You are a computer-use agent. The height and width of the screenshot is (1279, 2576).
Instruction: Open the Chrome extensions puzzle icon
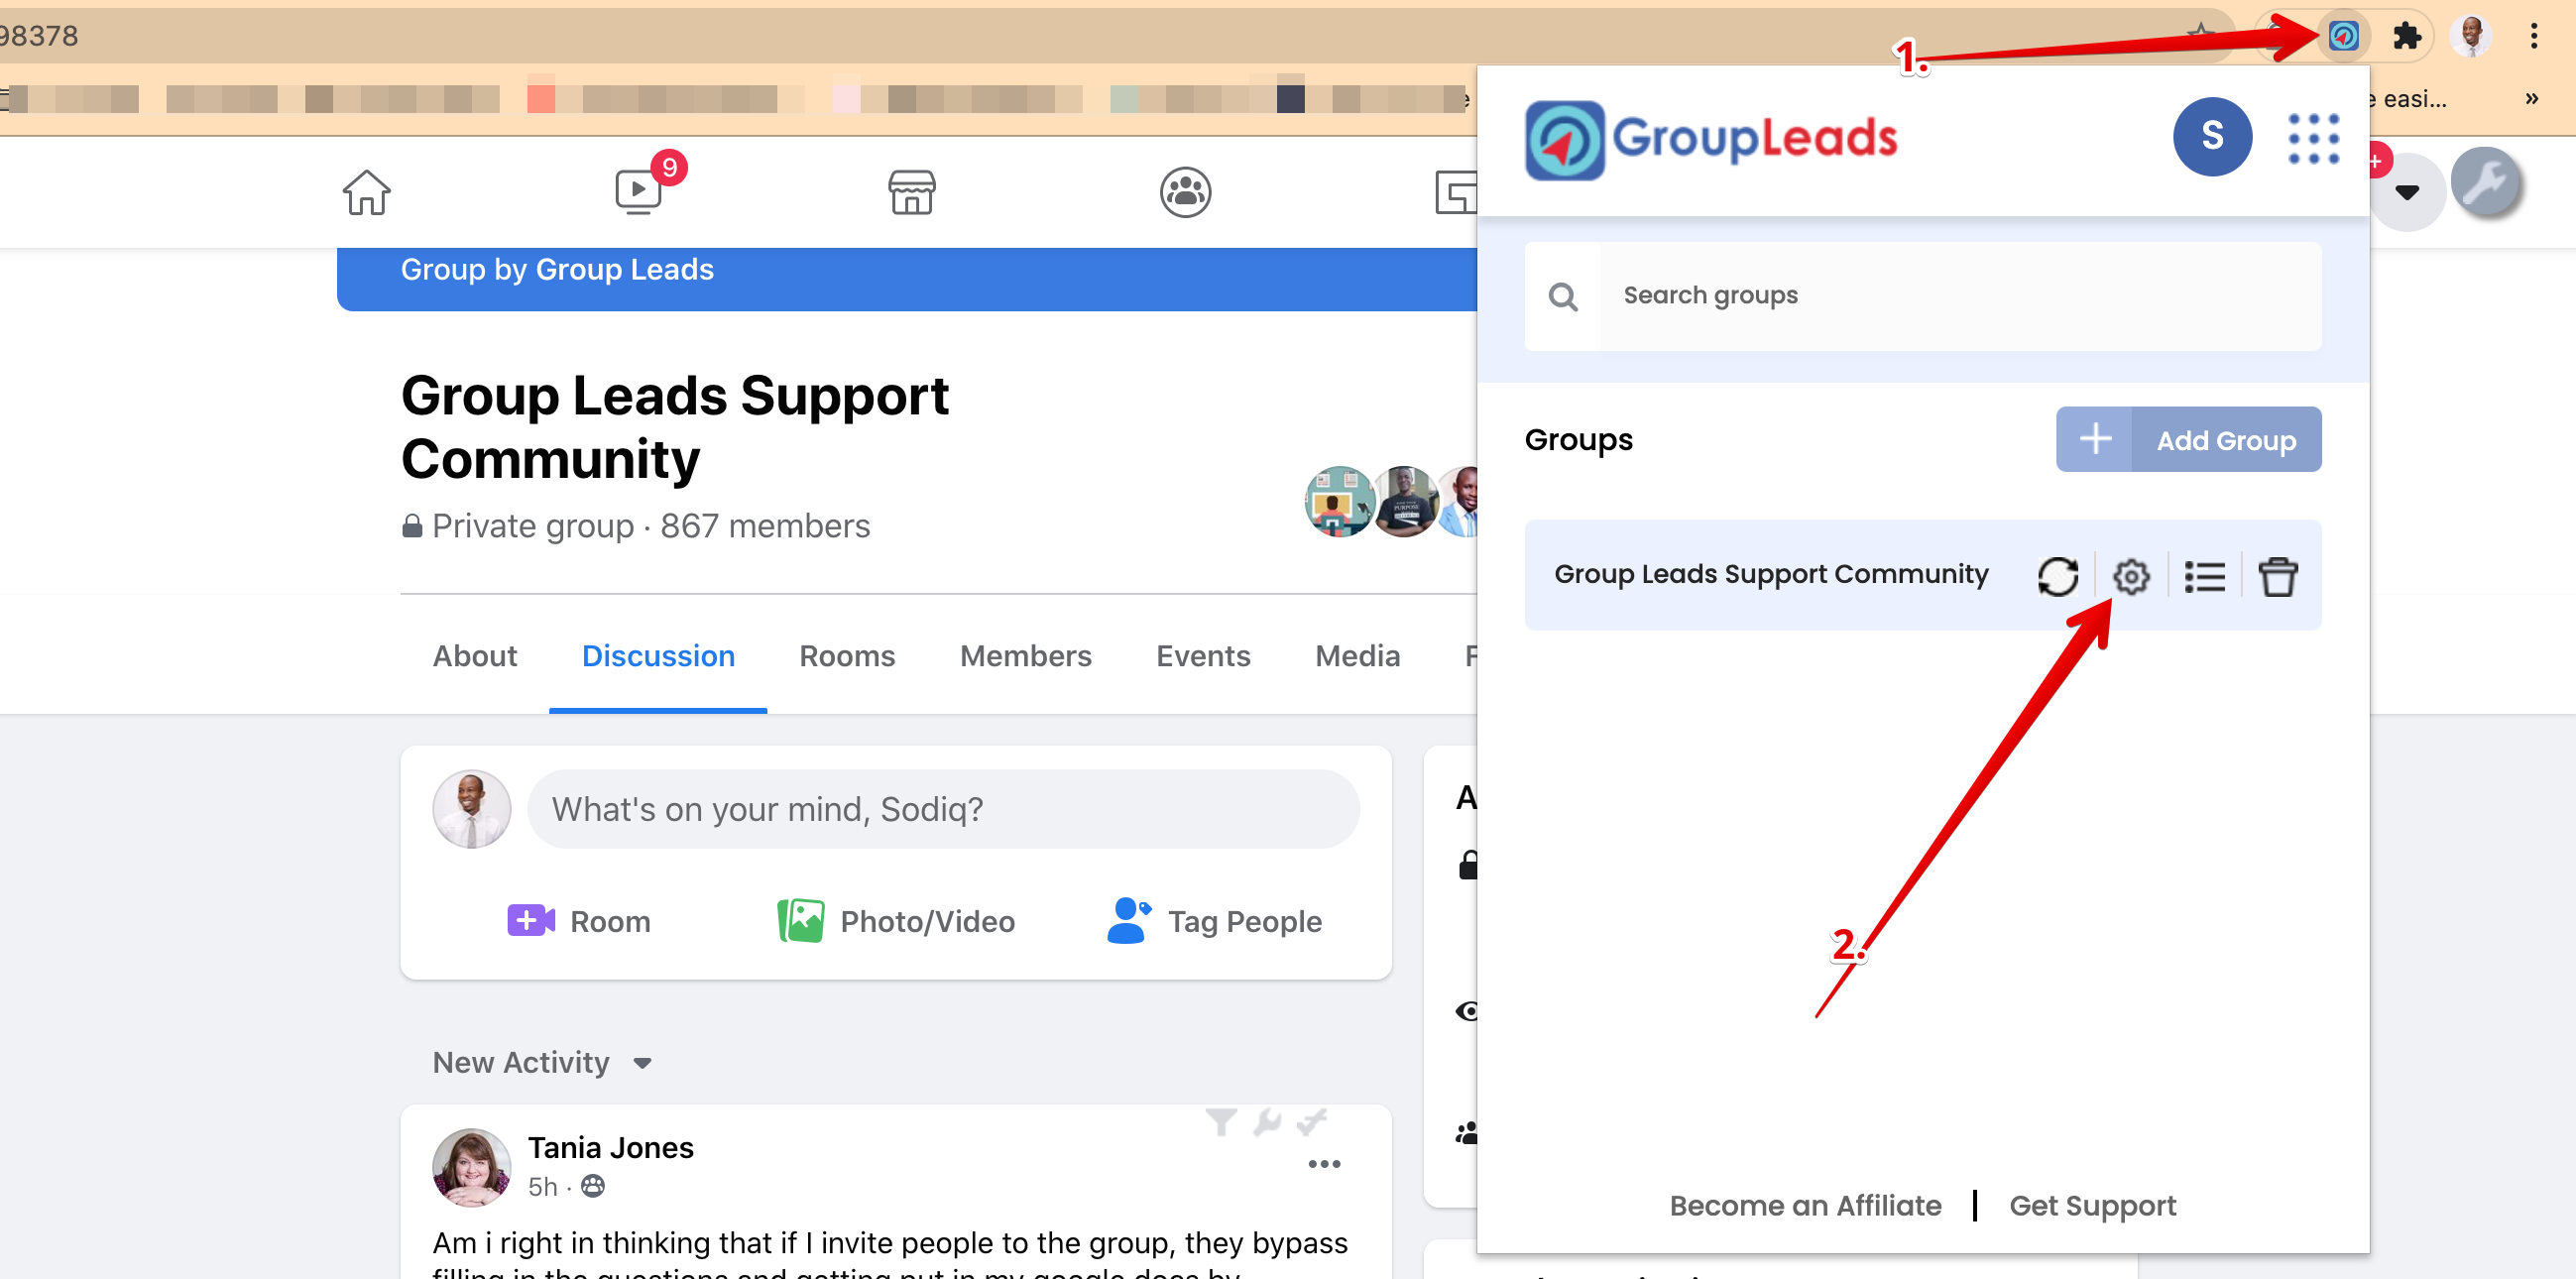pos(2406,36)
